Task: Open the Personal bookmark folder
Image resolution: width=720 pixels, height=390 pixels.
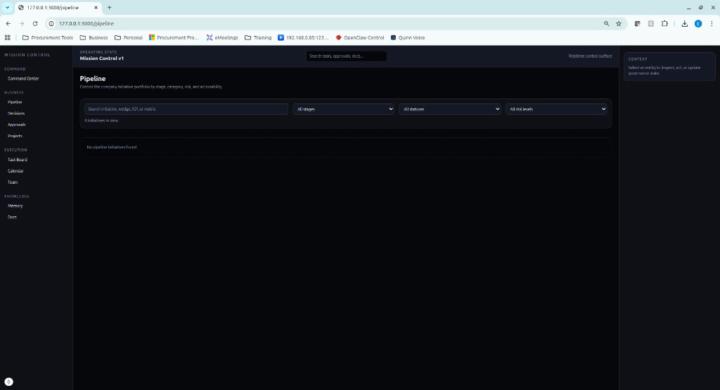Action: [x=129, y=38]
